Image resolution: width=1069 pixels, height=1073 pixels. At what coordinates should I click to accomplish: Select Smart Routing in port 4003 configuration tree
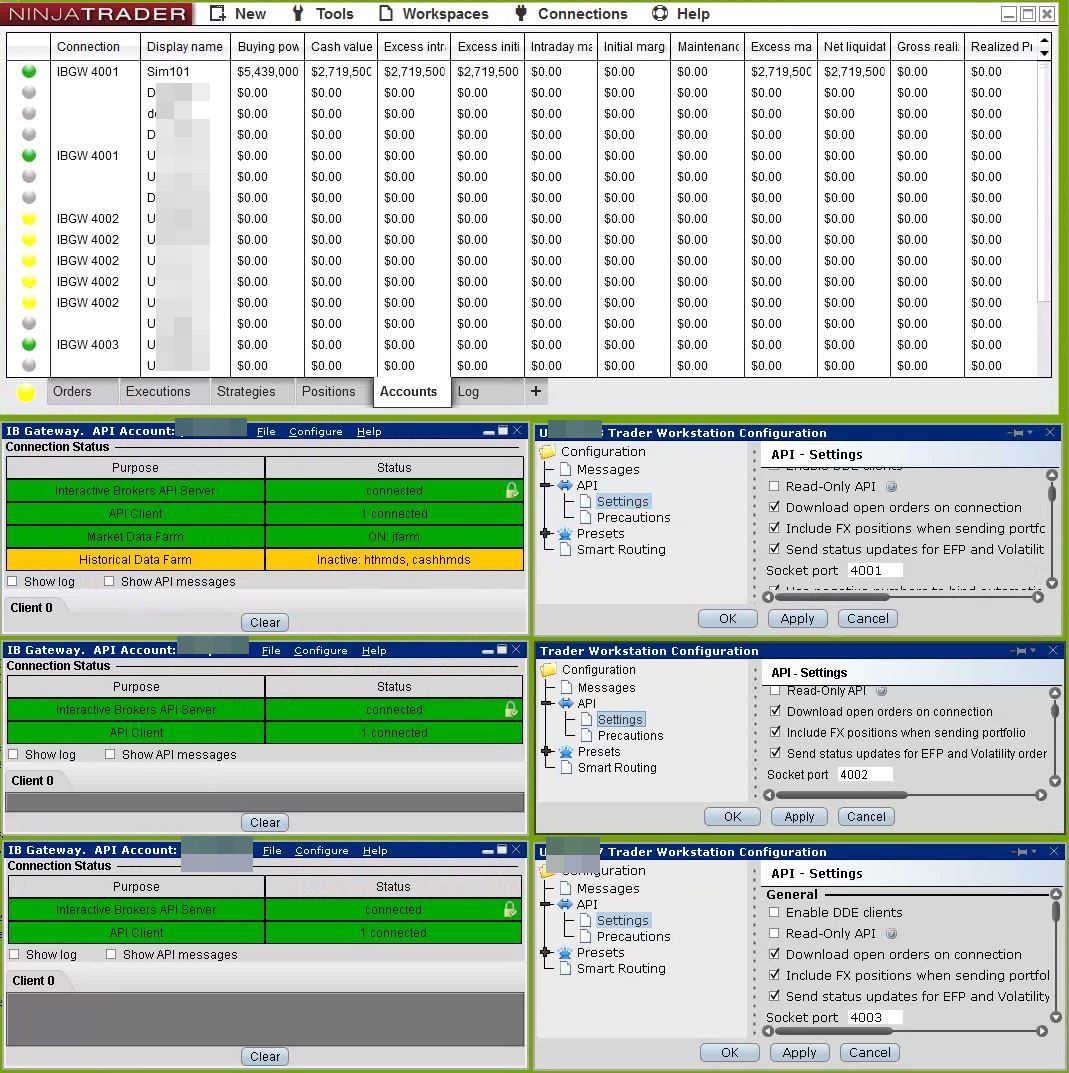tap(621, 968)
